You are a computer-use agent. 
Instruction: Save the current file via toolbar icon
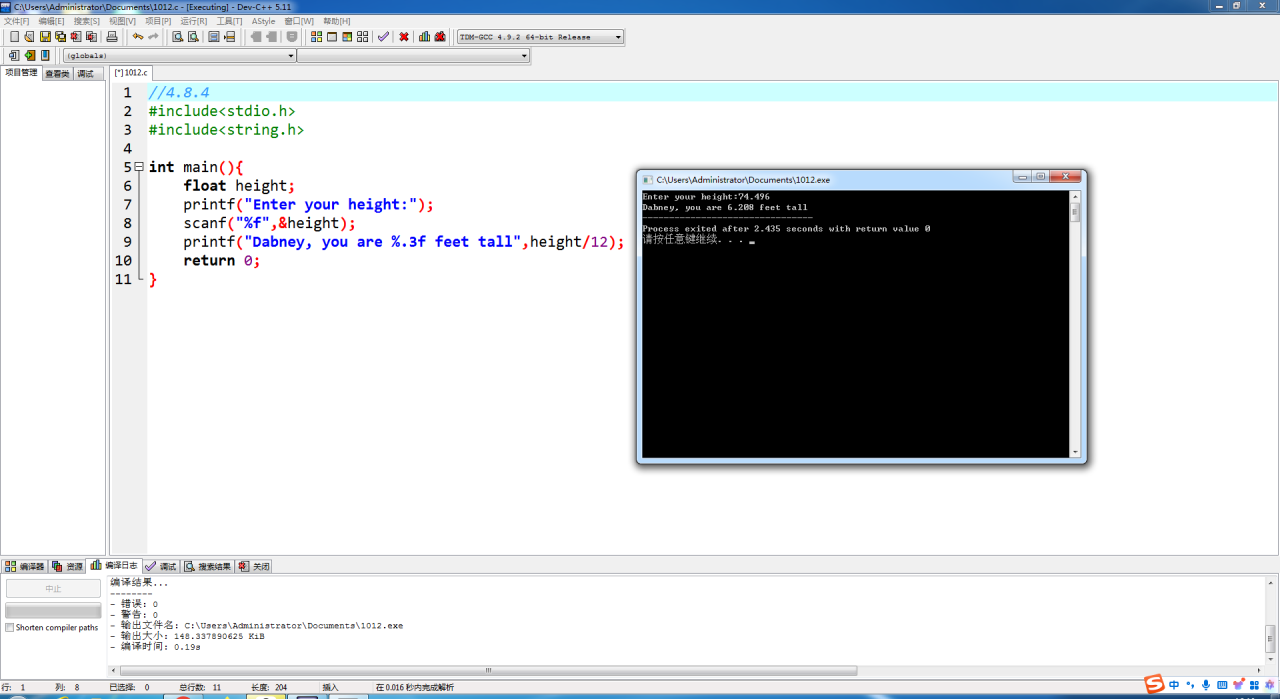point(45,37)
